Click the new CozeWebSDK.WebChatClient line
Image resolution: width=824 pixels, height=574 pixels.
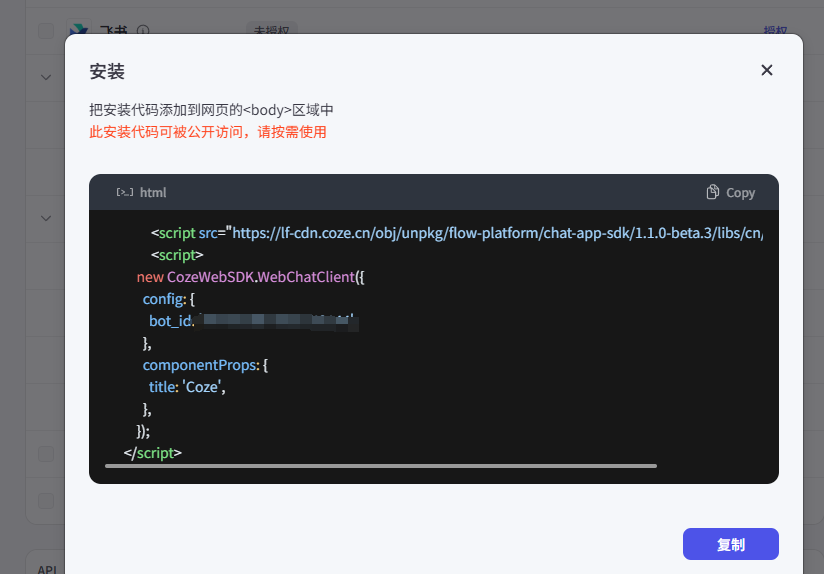click(251, 277)
